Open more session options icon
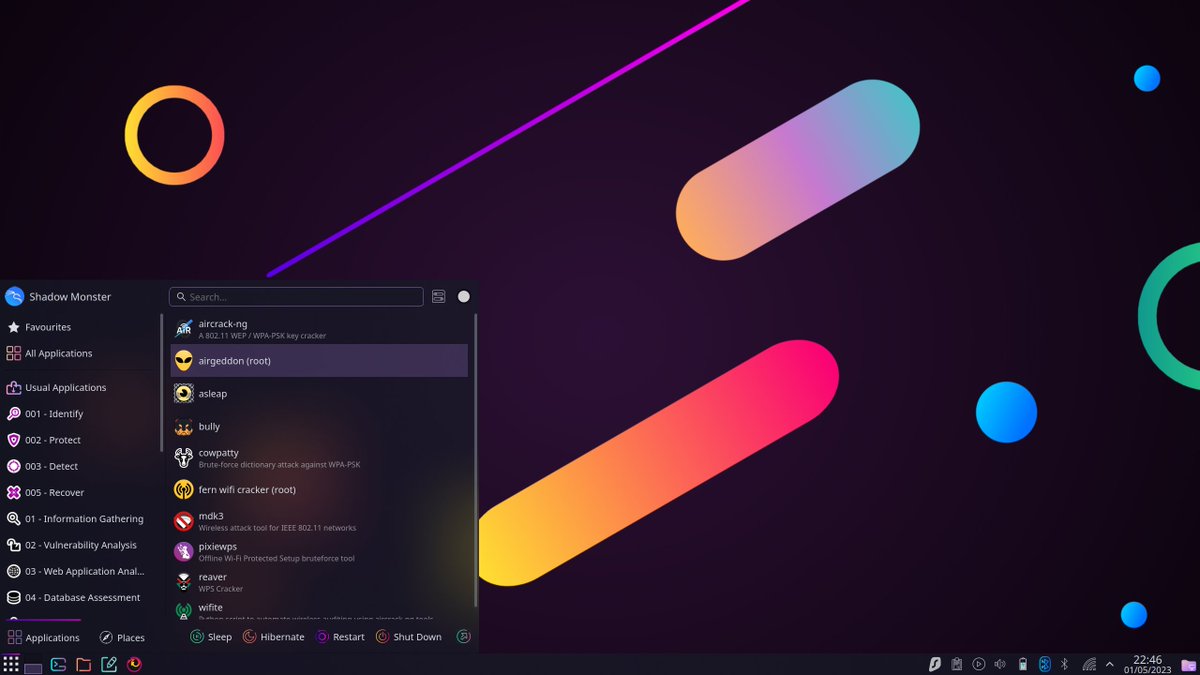This screenshot has height=675, width=1200. [463, 637]
